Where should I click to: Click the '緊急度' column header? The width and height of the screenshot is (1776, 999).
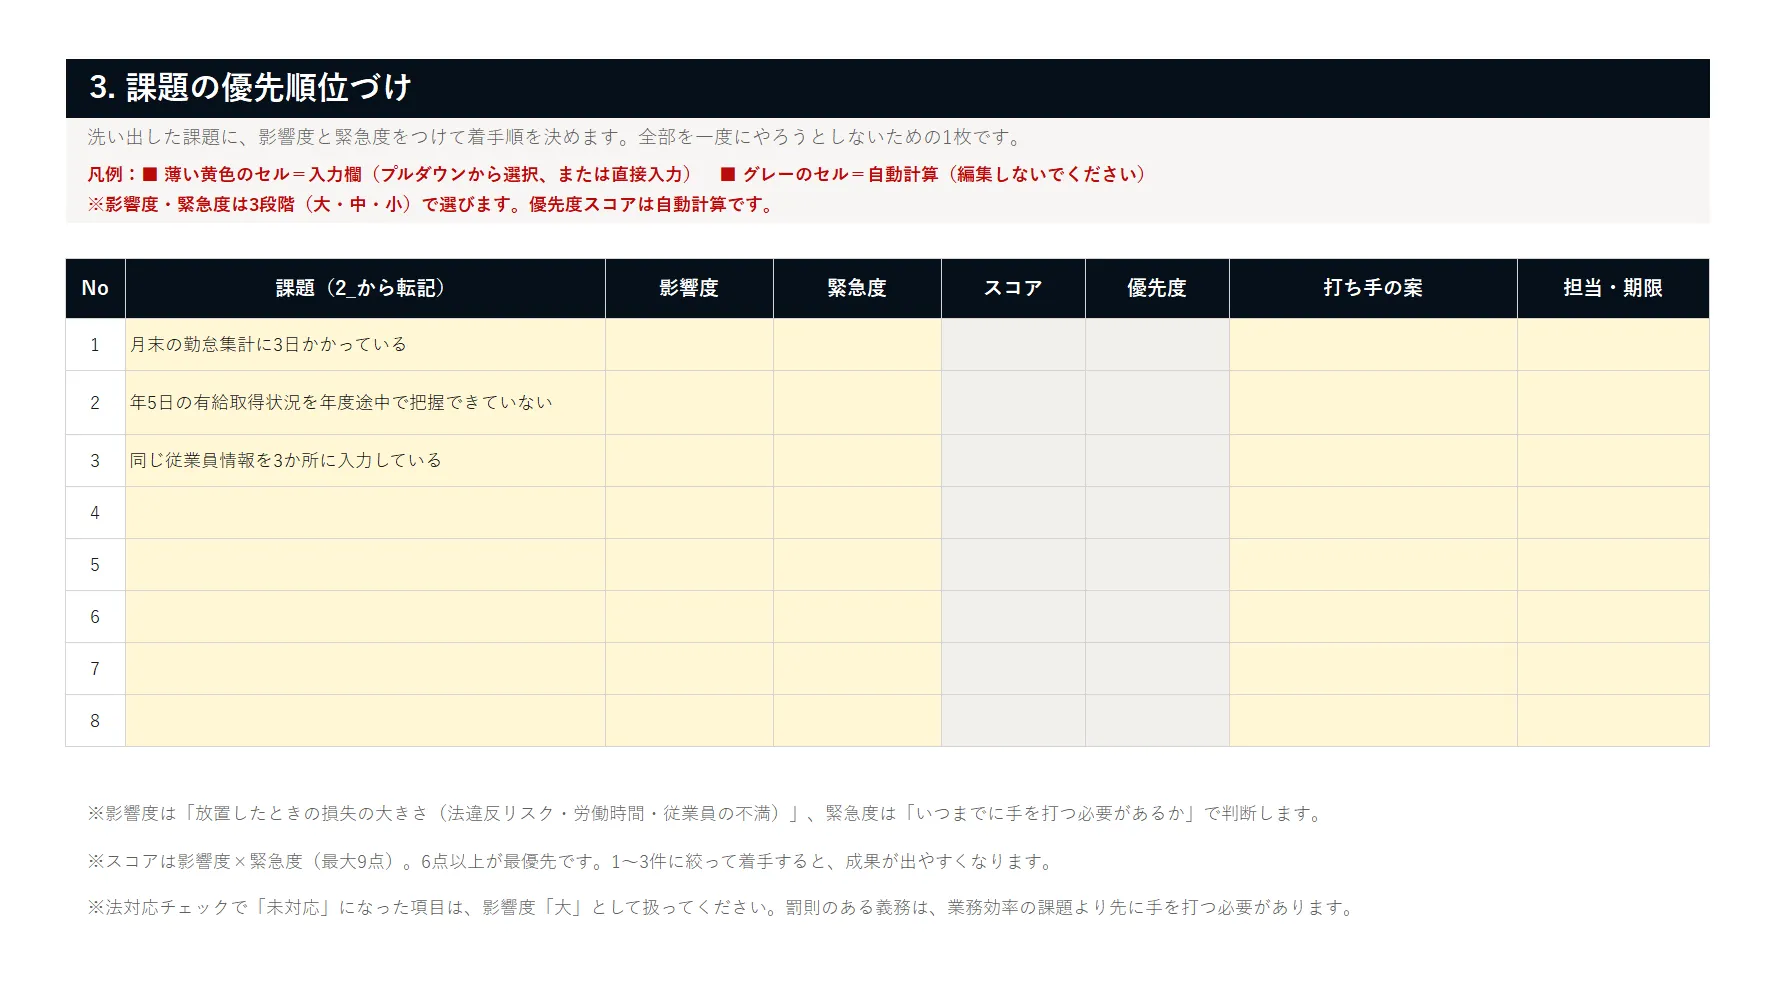tap(857, 288)
